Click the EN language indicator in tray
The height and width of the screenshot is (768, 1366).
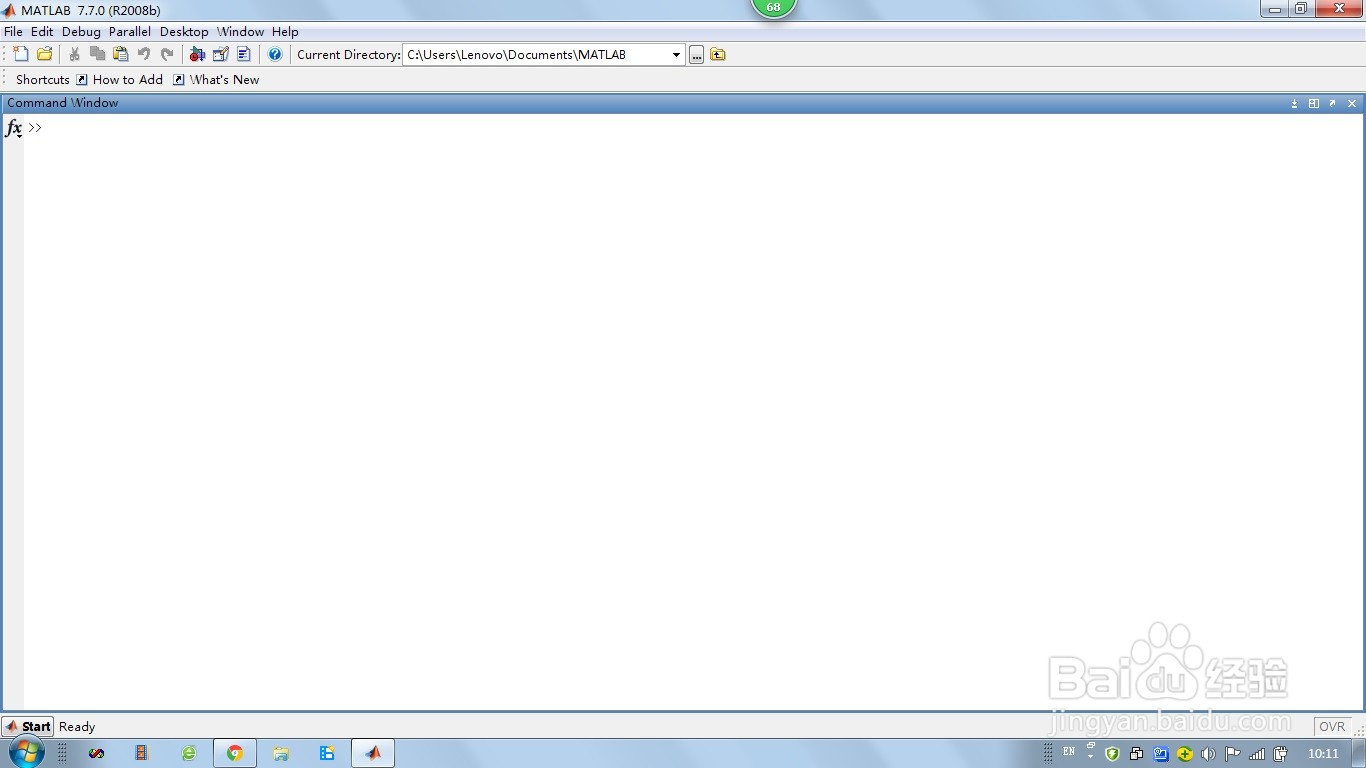click(1069, 751)
